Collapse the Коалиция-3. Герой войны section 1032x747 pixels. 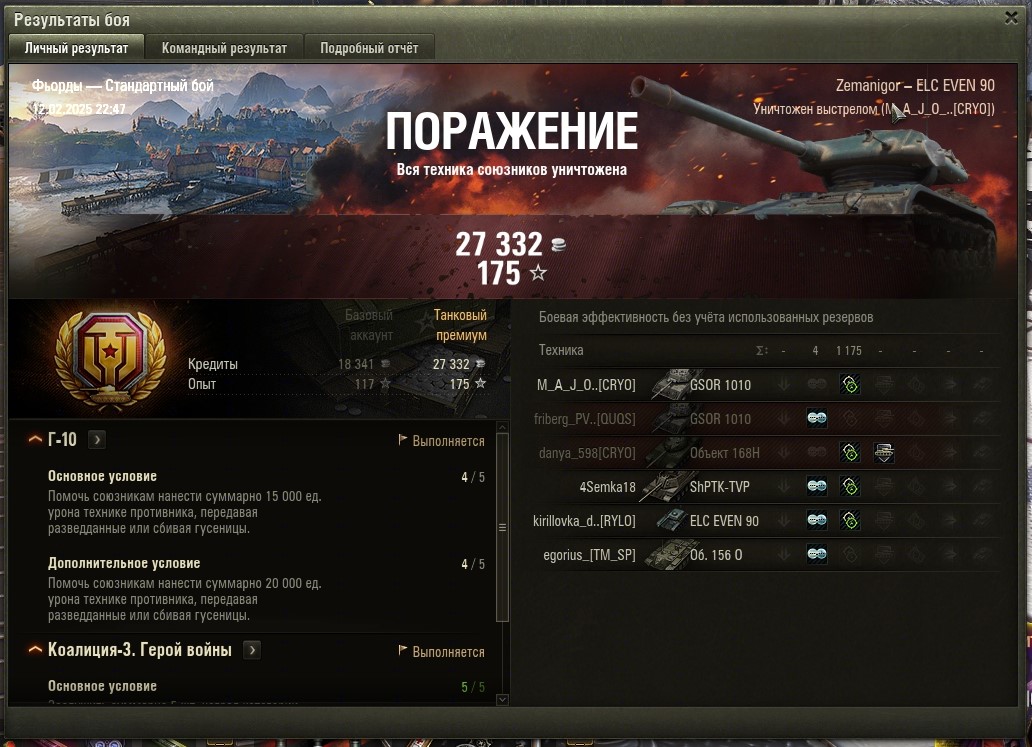click(34, 650)
